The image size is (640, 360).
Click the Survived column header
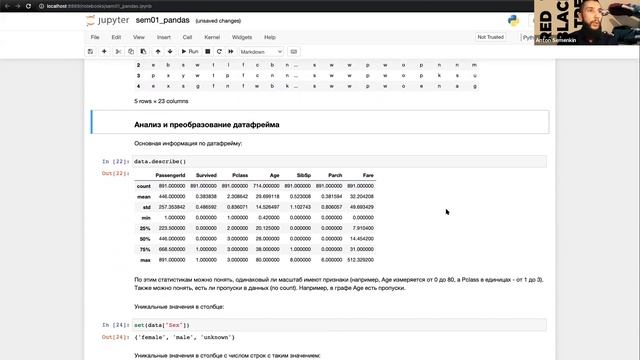(206, 175)
